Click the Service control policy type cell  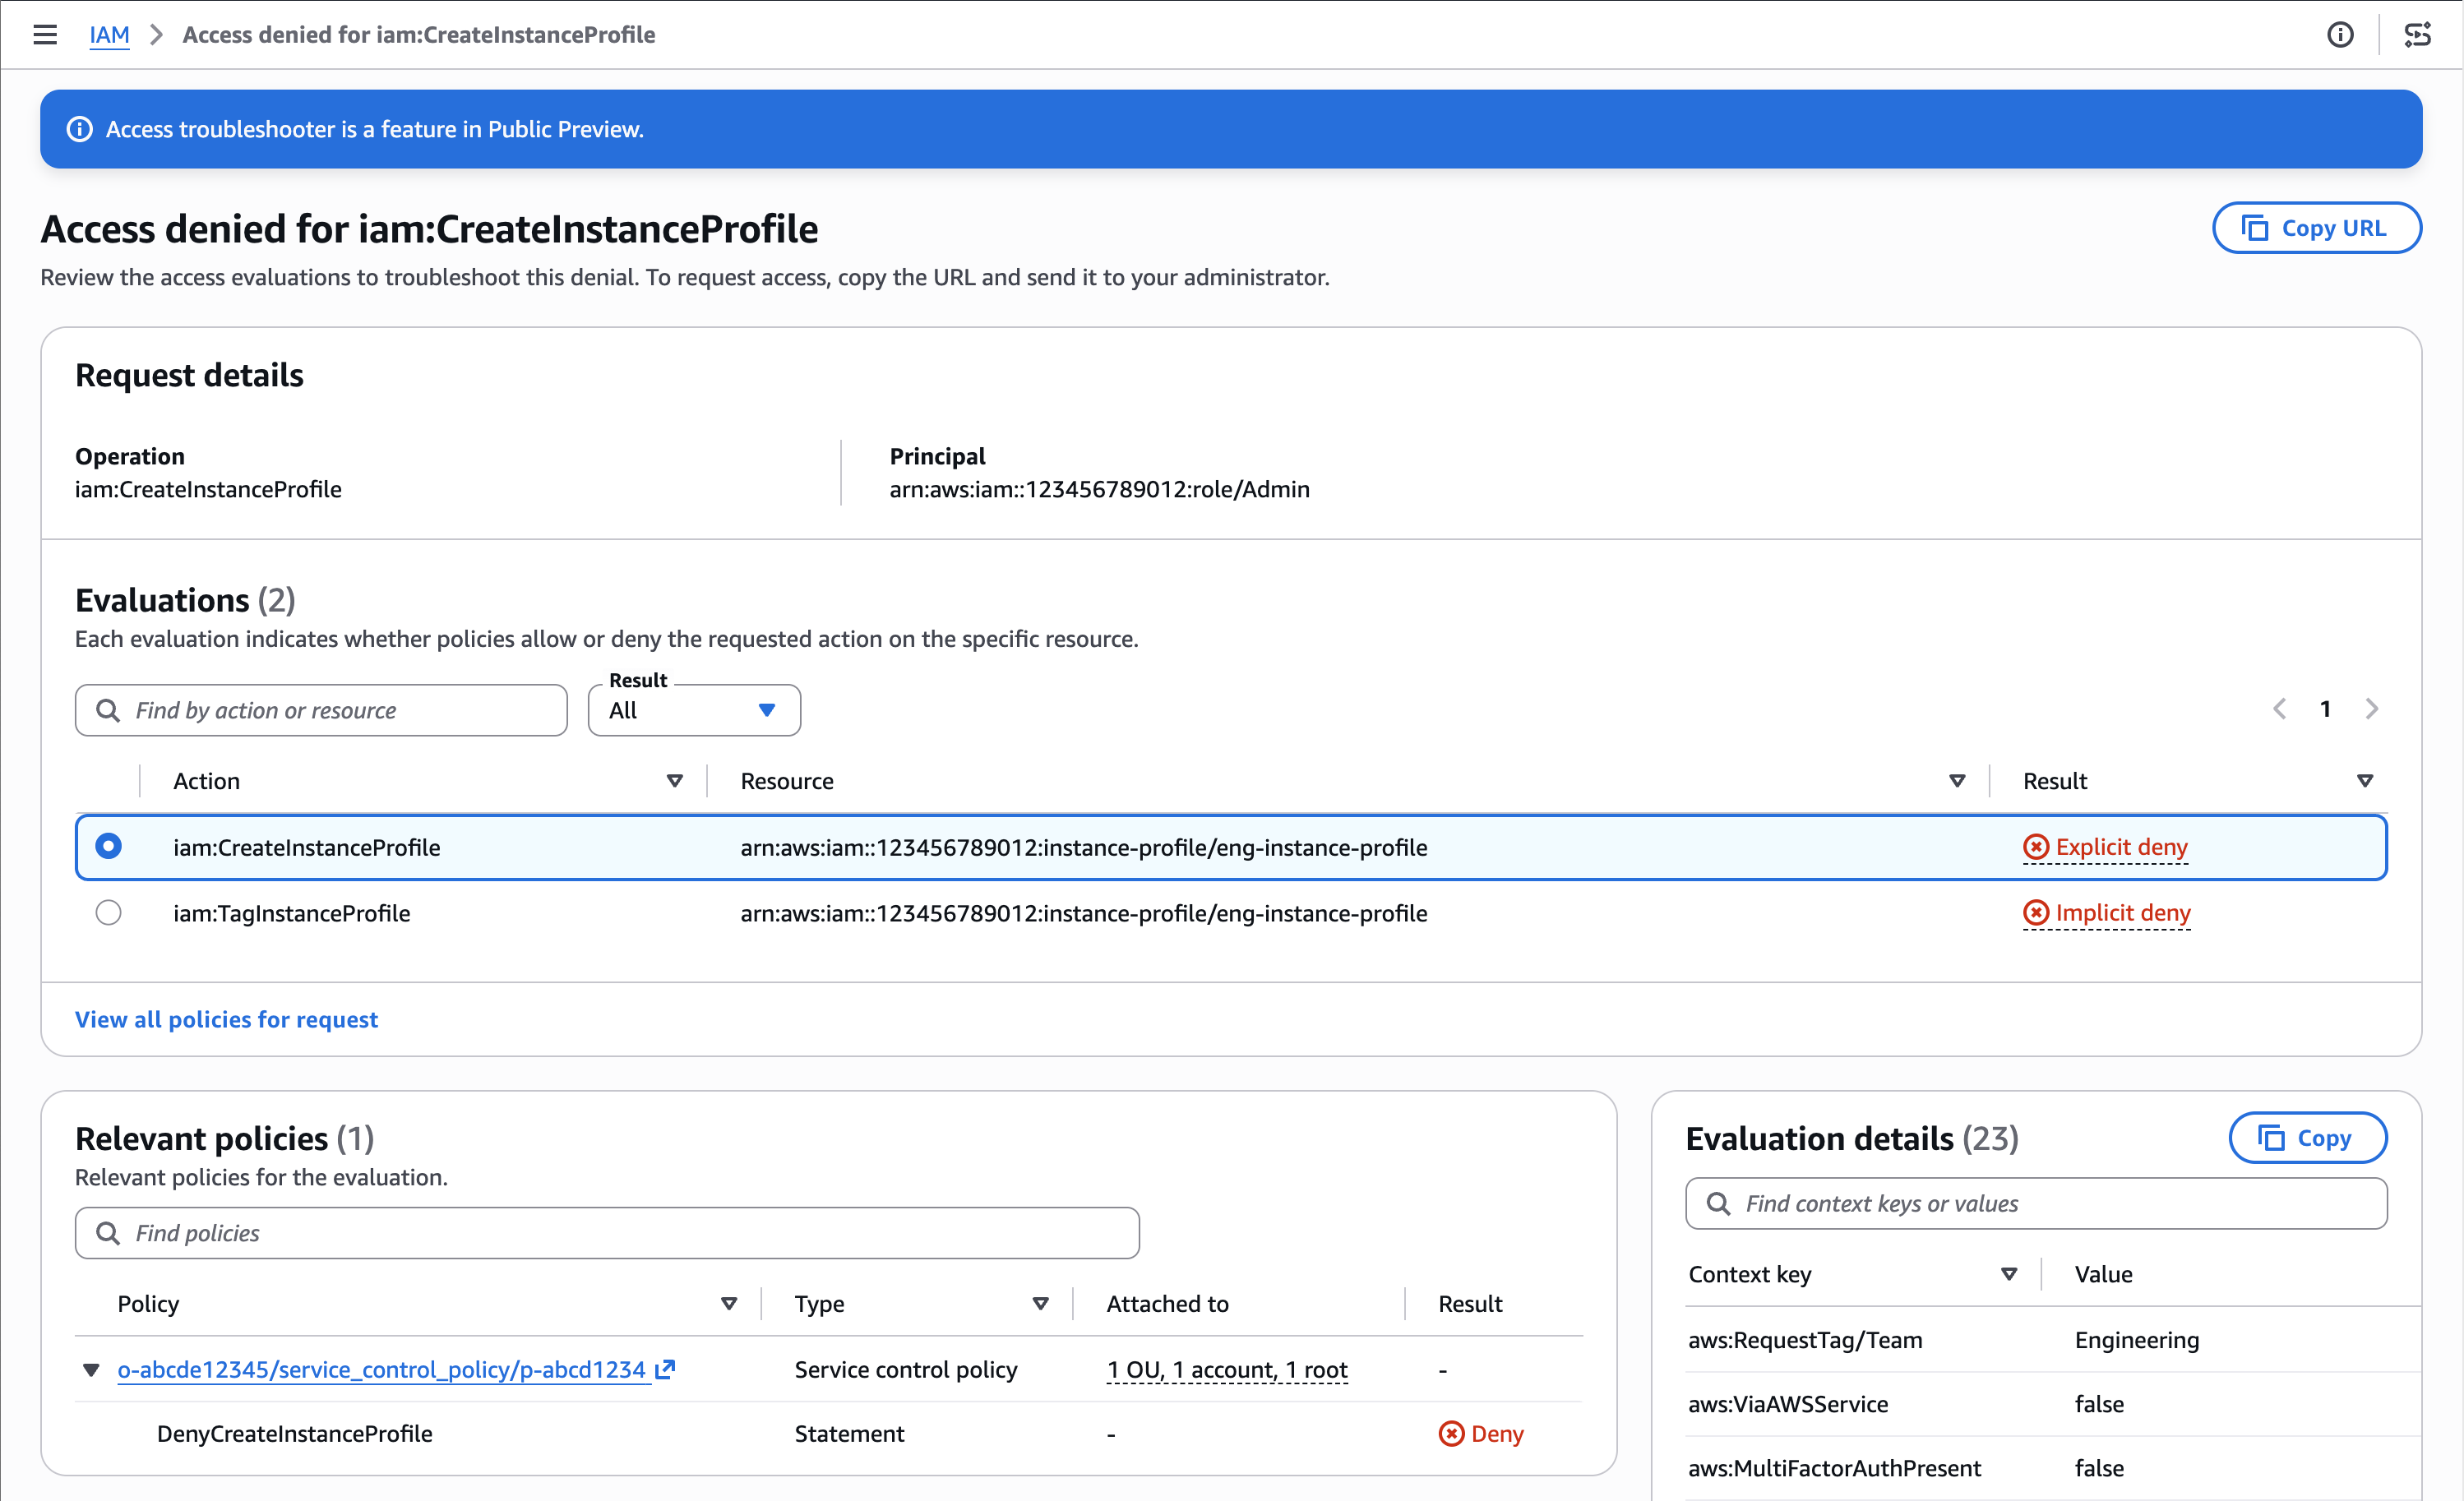coord(906,1369)
